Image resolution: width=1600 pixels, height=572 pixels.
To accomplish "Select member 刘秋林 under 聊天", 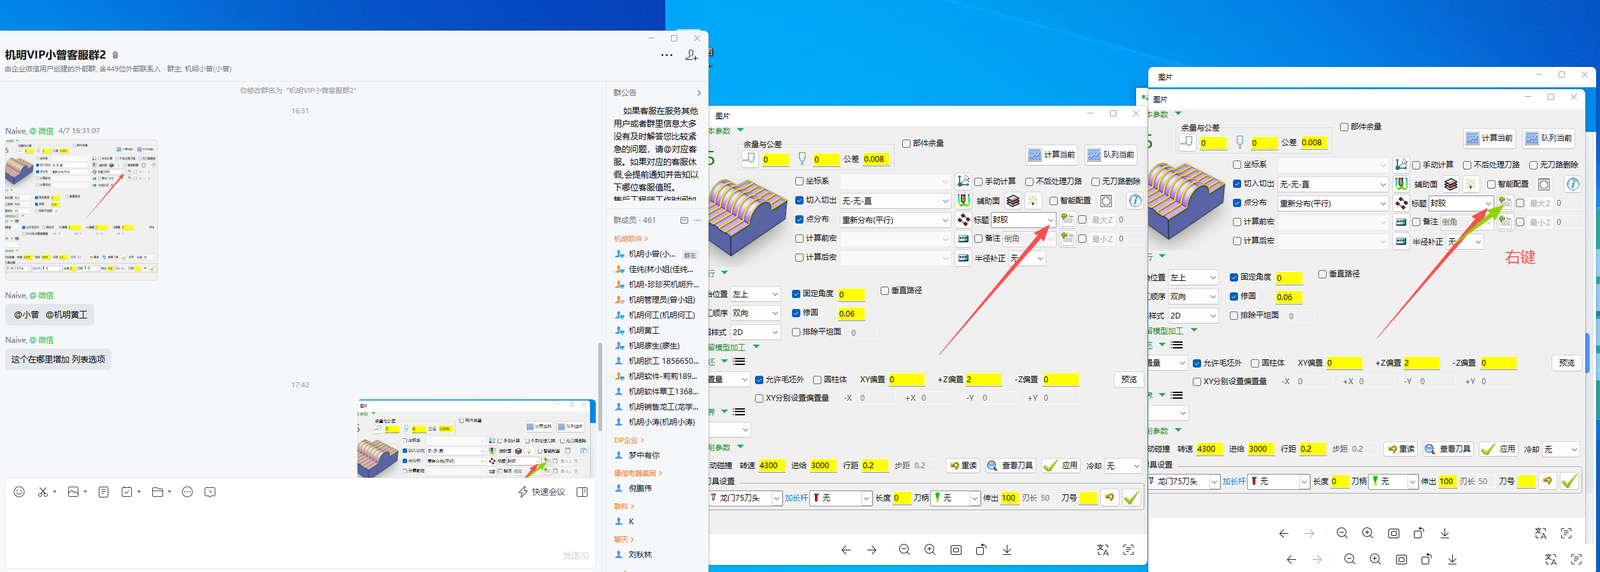I will 633,554.
